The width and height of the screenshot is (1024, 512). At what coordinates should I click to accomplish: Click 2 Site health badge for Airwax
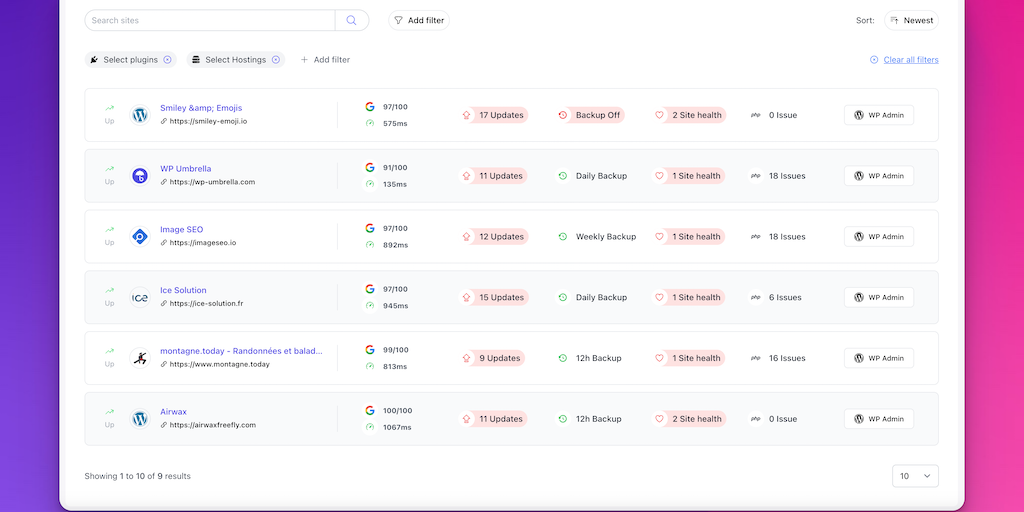click(690, 419)
